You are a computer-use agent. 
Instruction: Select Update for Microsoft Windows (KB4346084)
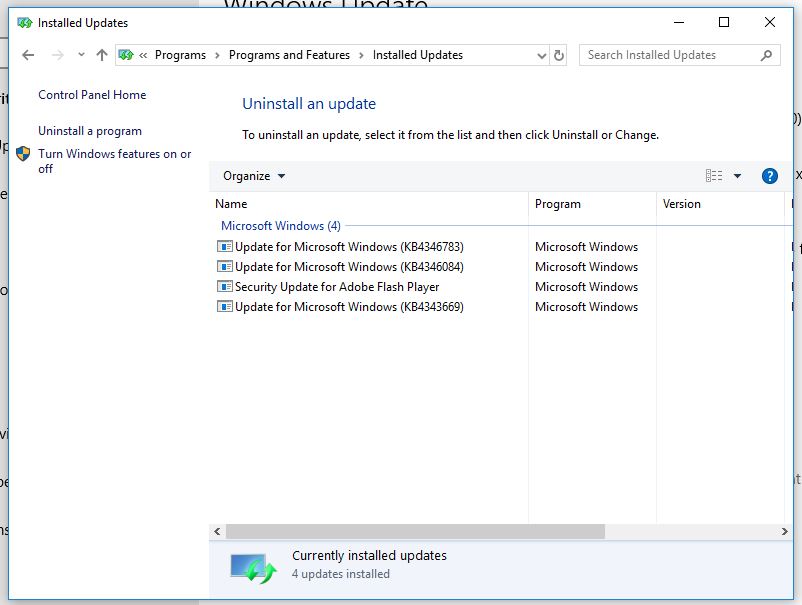point(349,266)
